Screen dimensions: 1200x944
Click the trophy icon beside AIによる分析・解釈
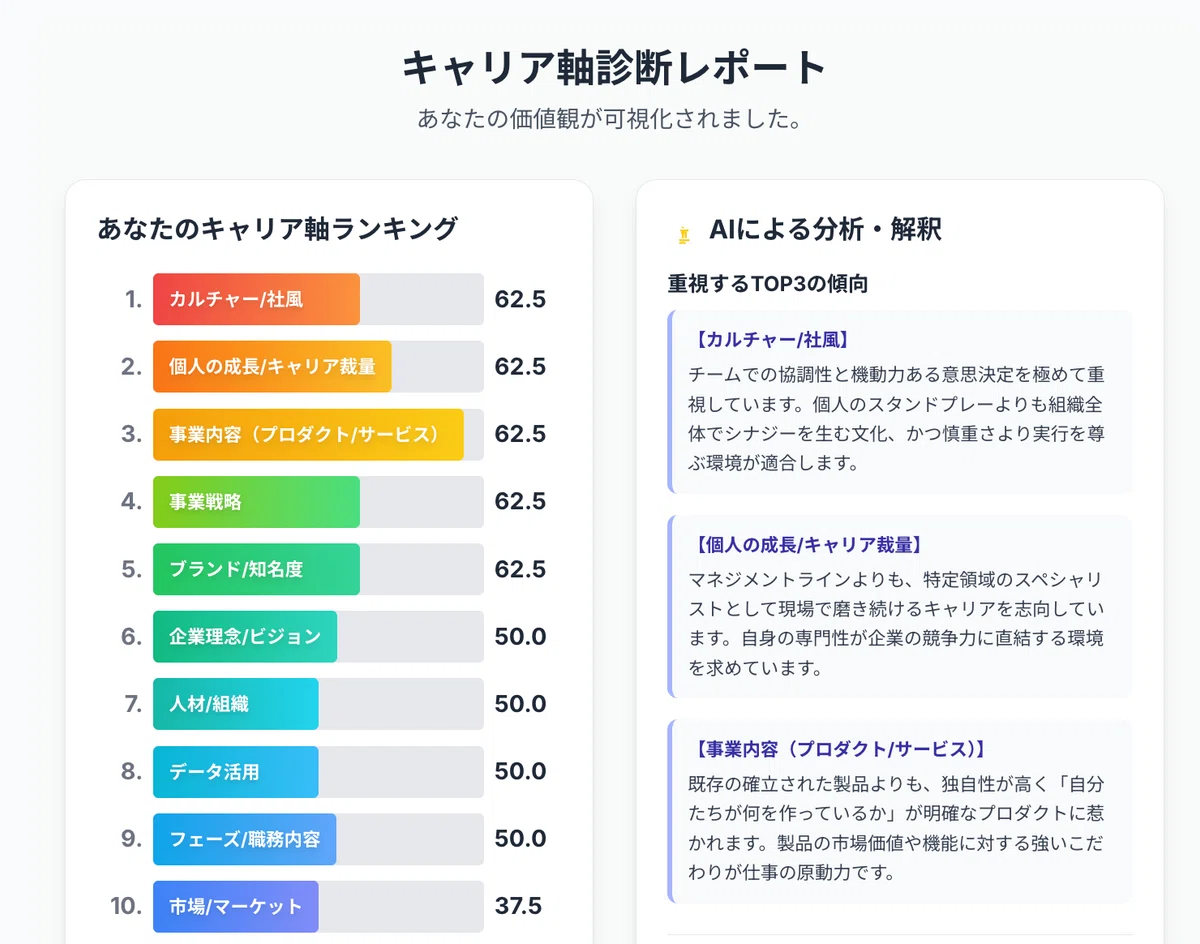click(684, 235)
